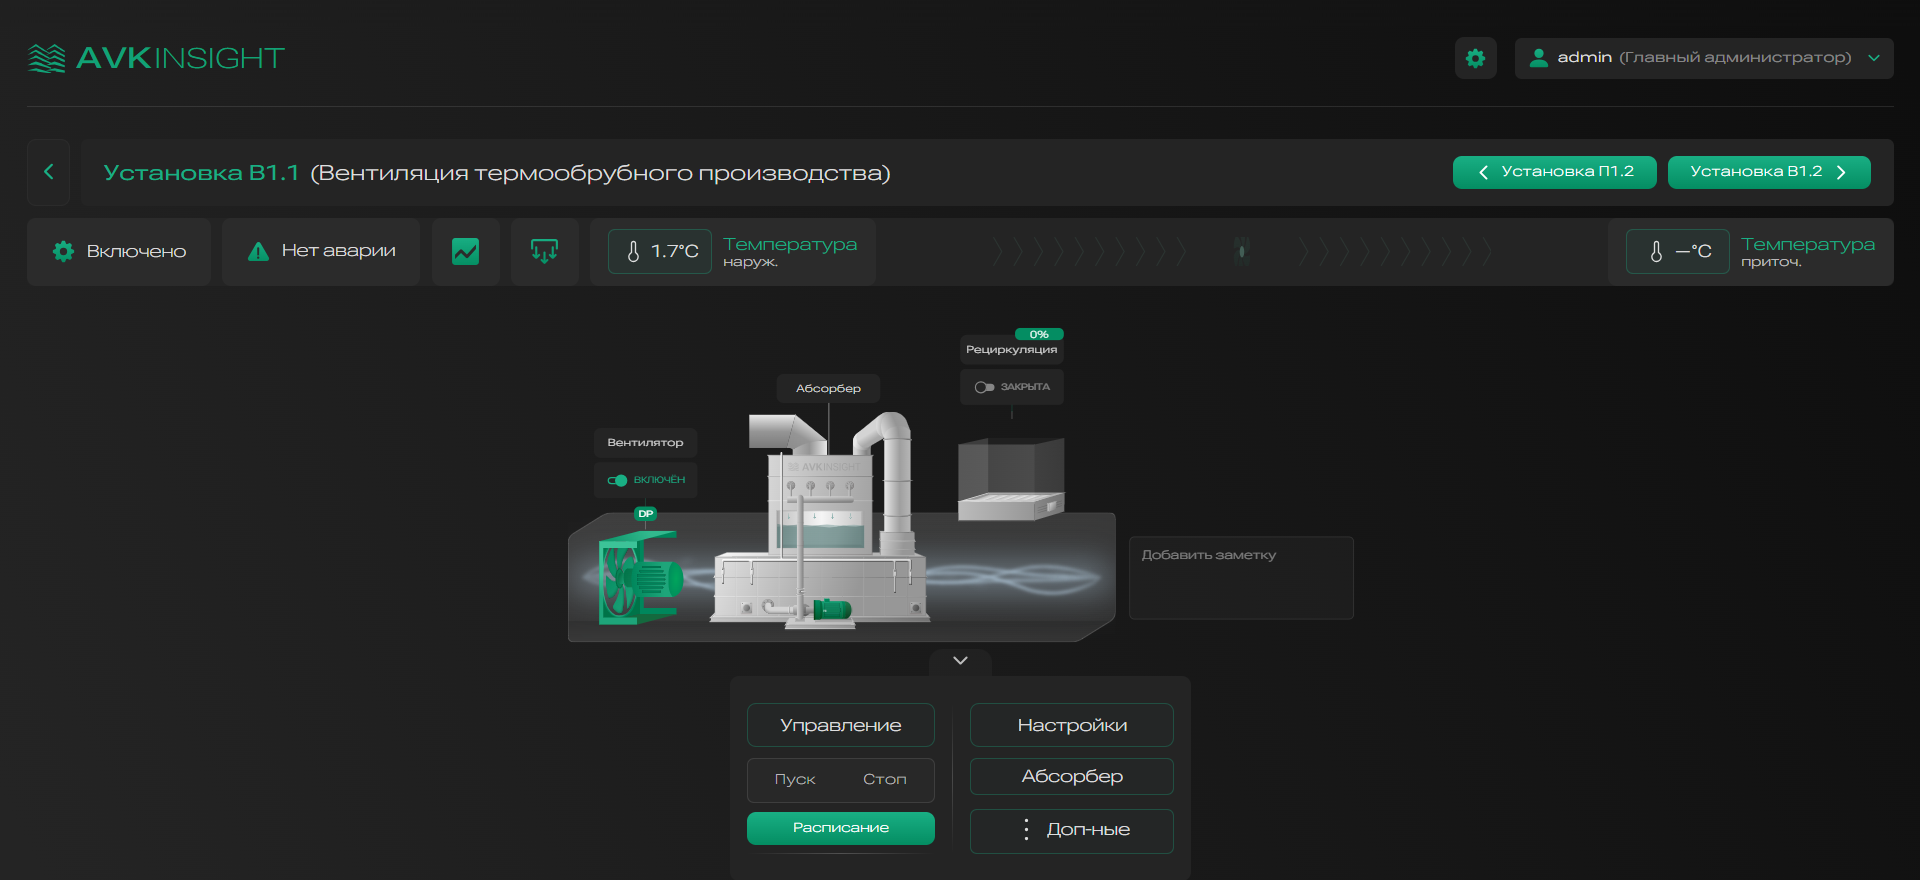Go to Установка В1.2
1920x880 pixels.
[x=1768, y=172]
